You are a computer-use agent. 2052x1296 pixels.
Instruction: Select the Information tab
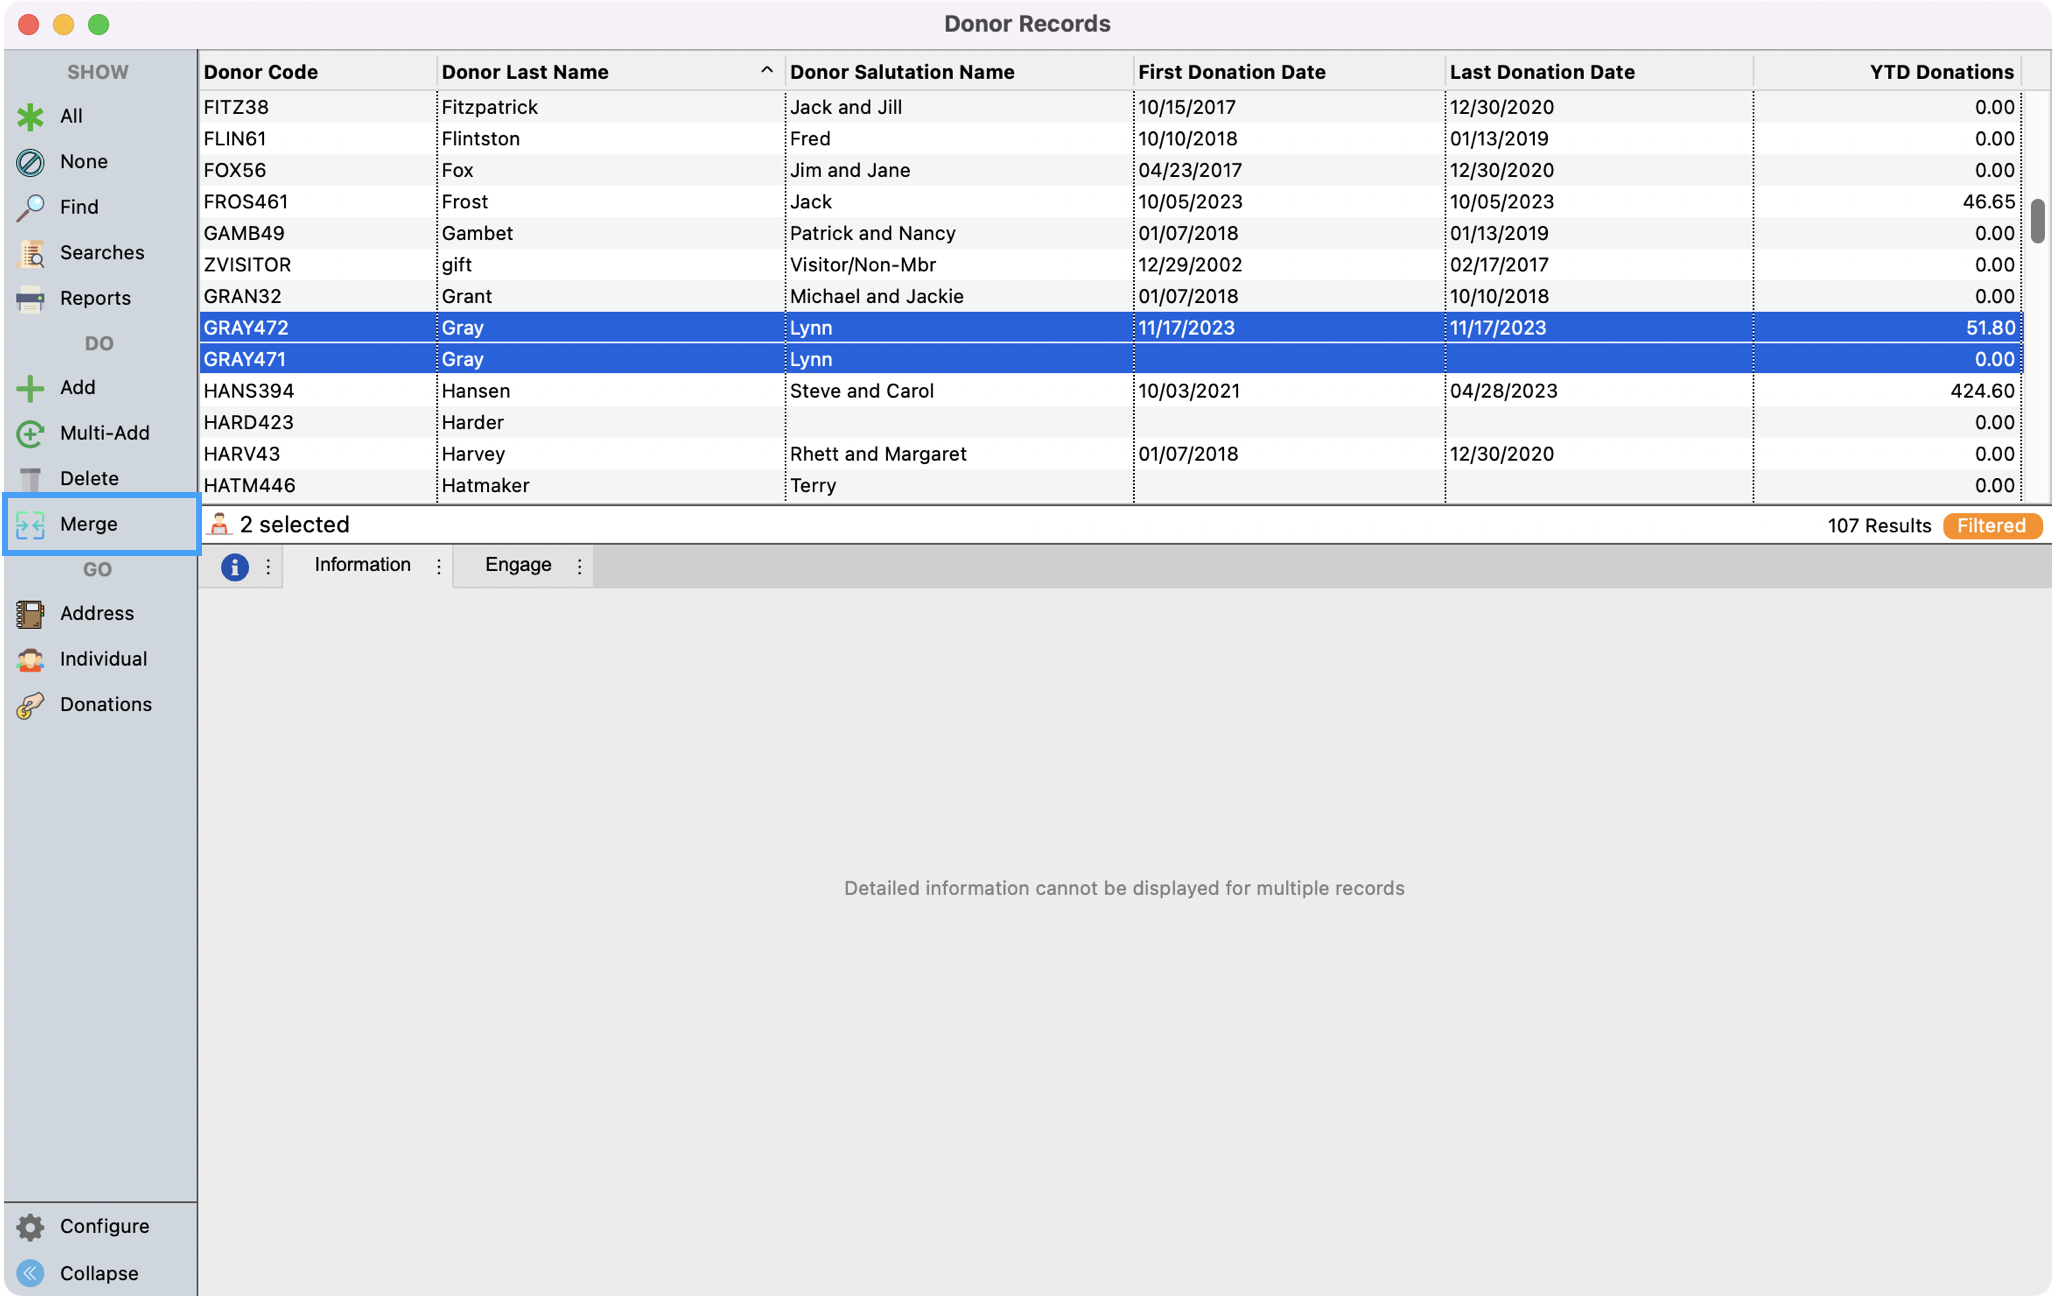[x=362, y=565]
